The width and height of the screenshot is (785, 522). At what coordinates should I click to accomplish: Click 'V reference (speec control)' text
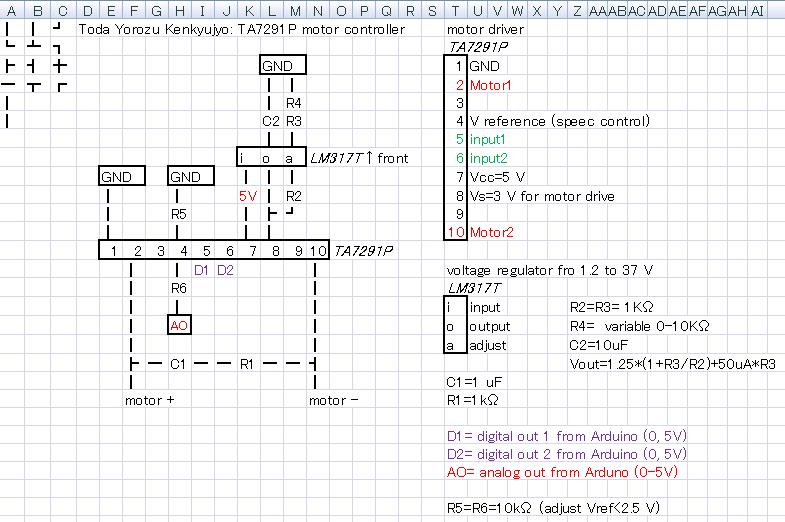[x=560, y=121]
